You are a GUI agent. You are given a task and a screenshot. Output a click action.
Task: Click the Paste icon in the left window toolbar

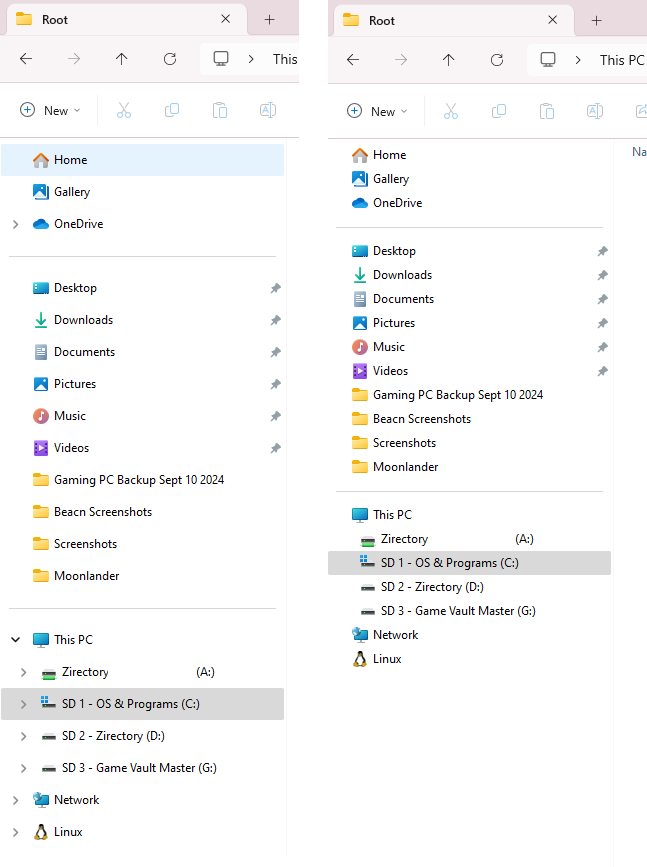pos(220,111)
